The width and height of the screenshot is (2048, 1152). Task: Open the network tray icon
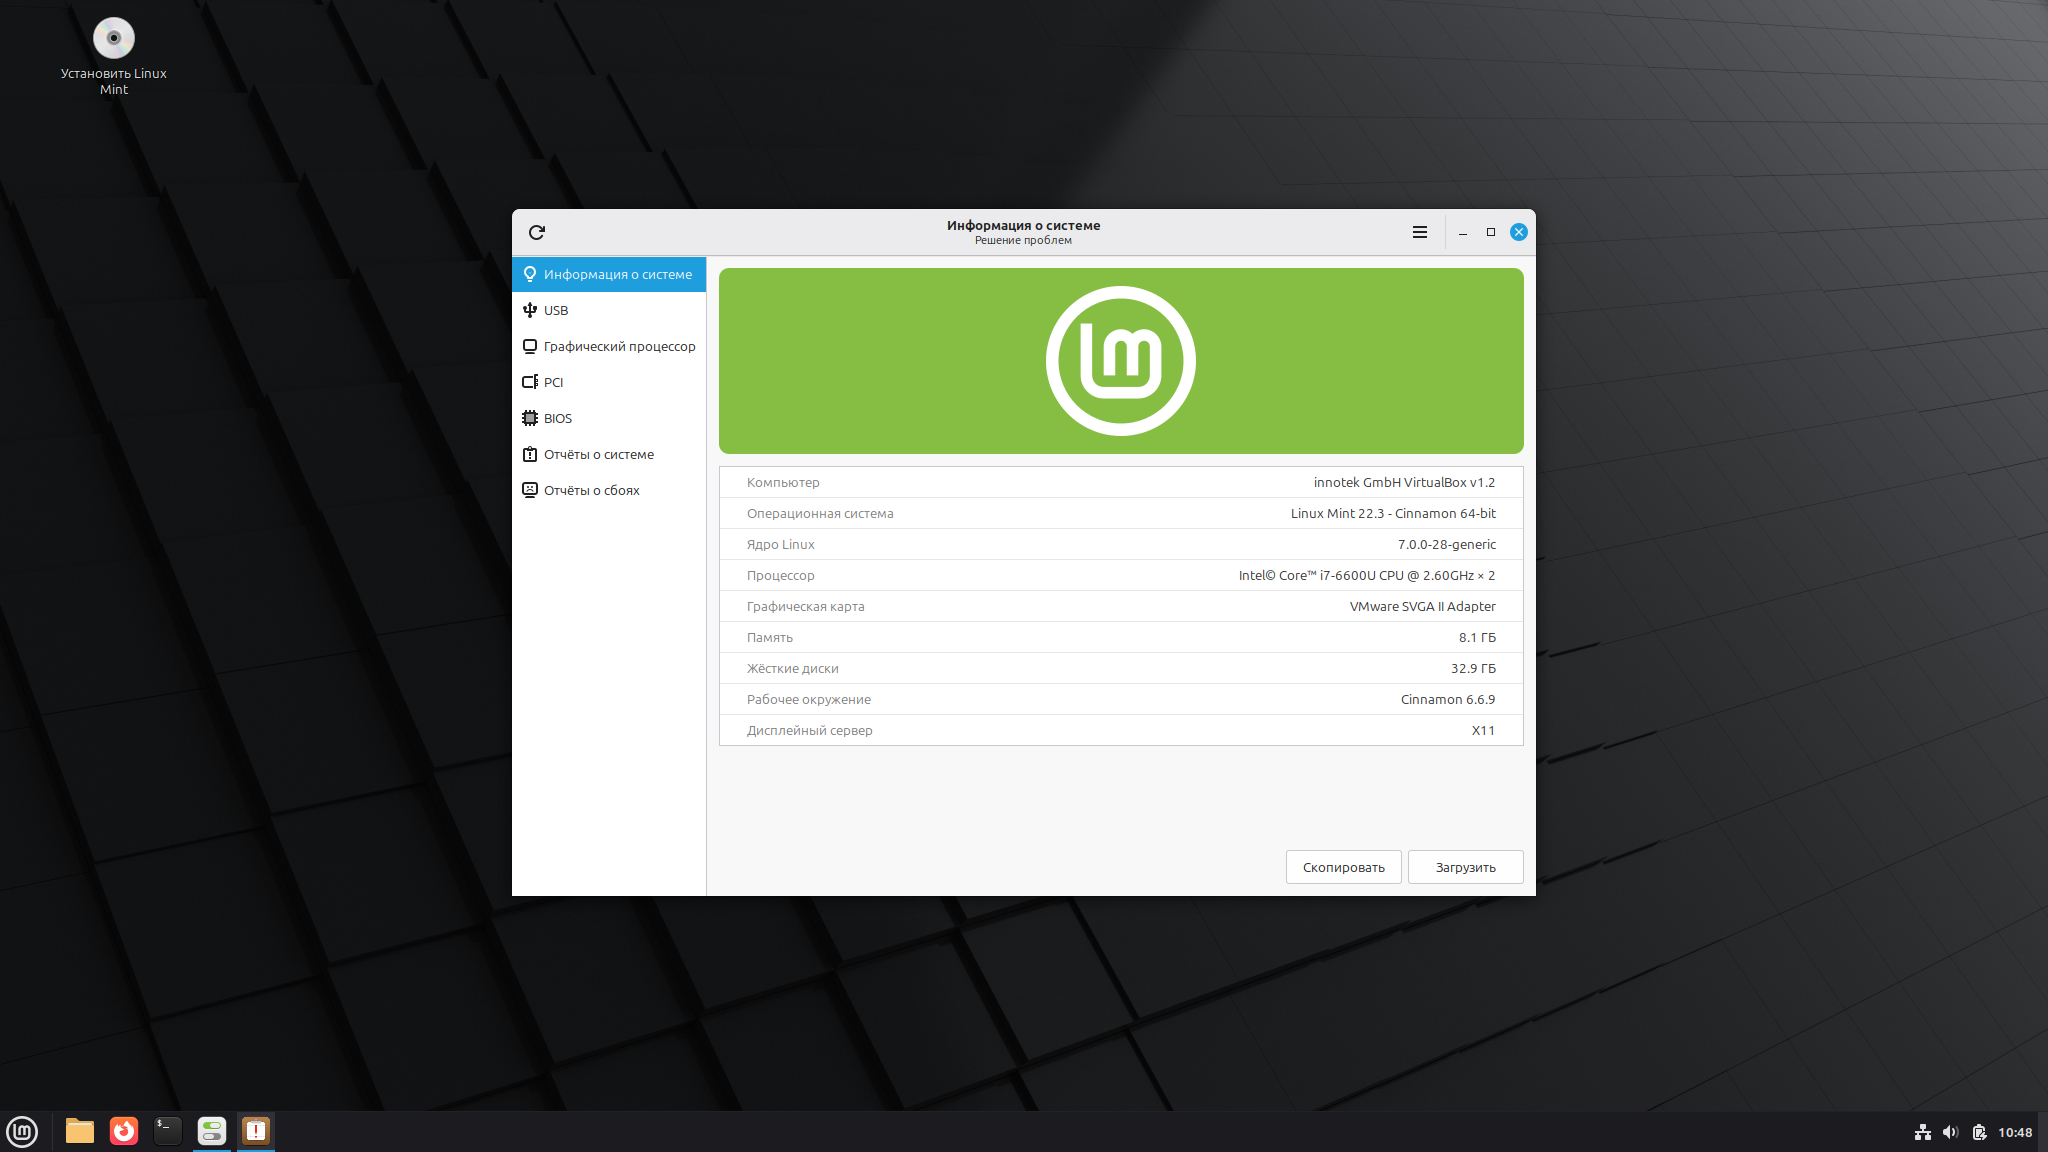pyautogui.click(x=1922, y=1132)
